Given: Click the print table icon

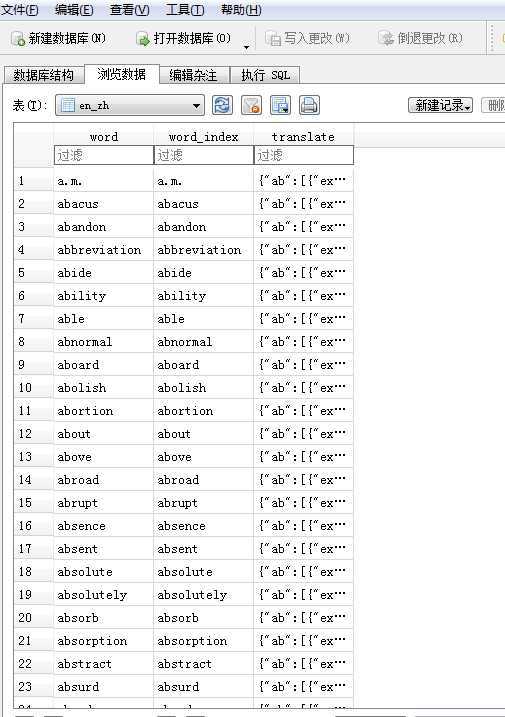Looking at the screenshot, I should click(309, 105).
